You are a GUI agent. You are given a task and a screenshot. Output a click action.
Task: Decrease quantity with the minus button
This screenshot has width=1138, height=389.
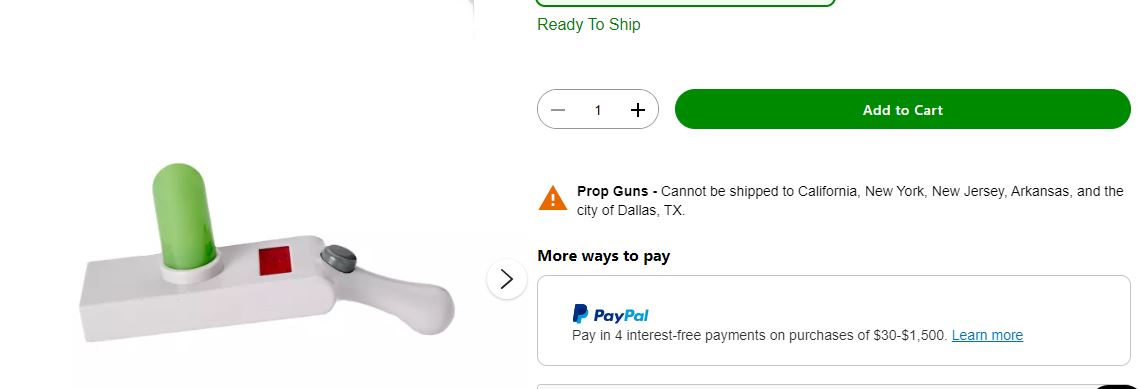[x=557, y=110]
